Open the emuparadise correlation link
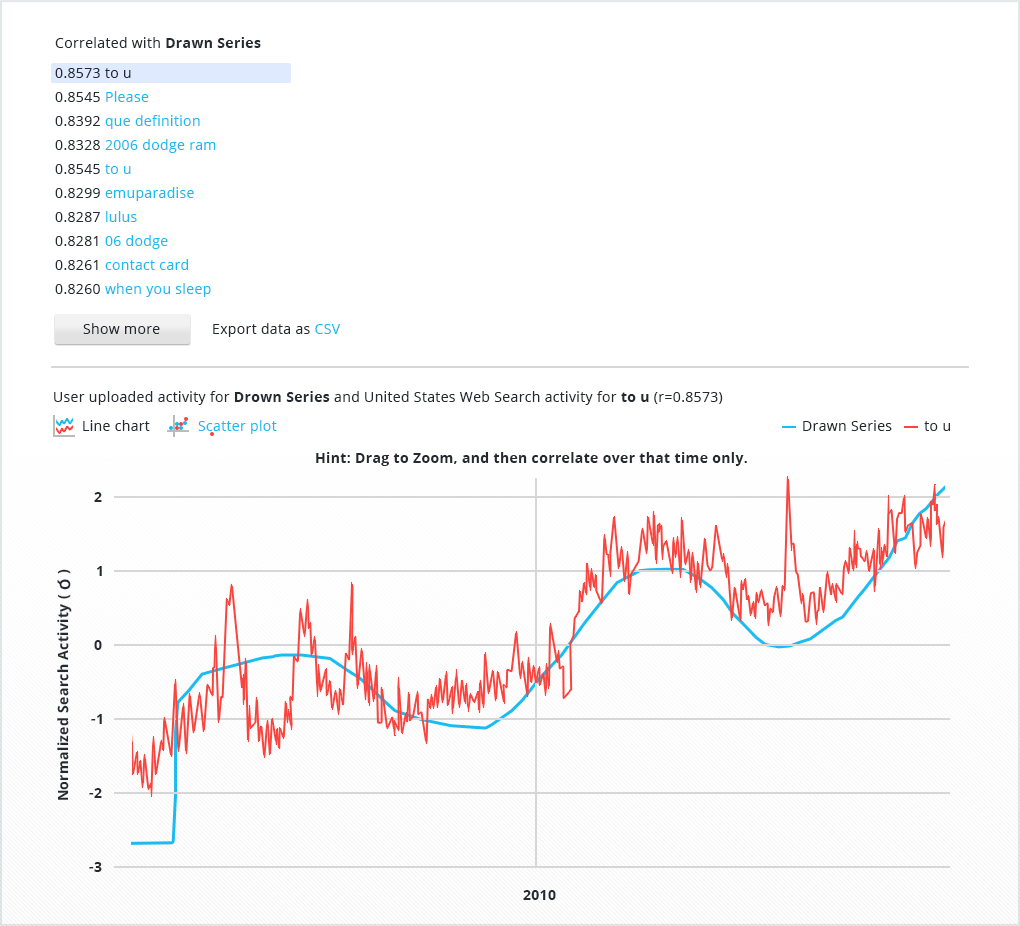The width and height of the screenshot is (1020, 926). pos(149,193)
